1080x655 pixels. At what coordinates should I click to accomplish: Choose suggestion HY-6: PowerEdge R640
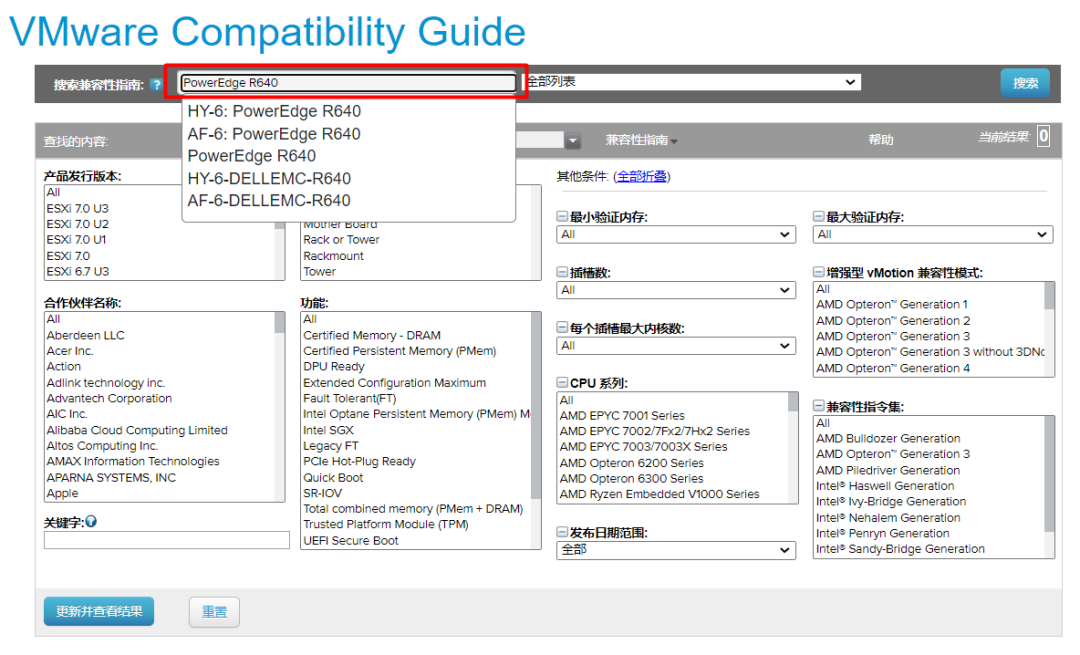click(274, 112)
